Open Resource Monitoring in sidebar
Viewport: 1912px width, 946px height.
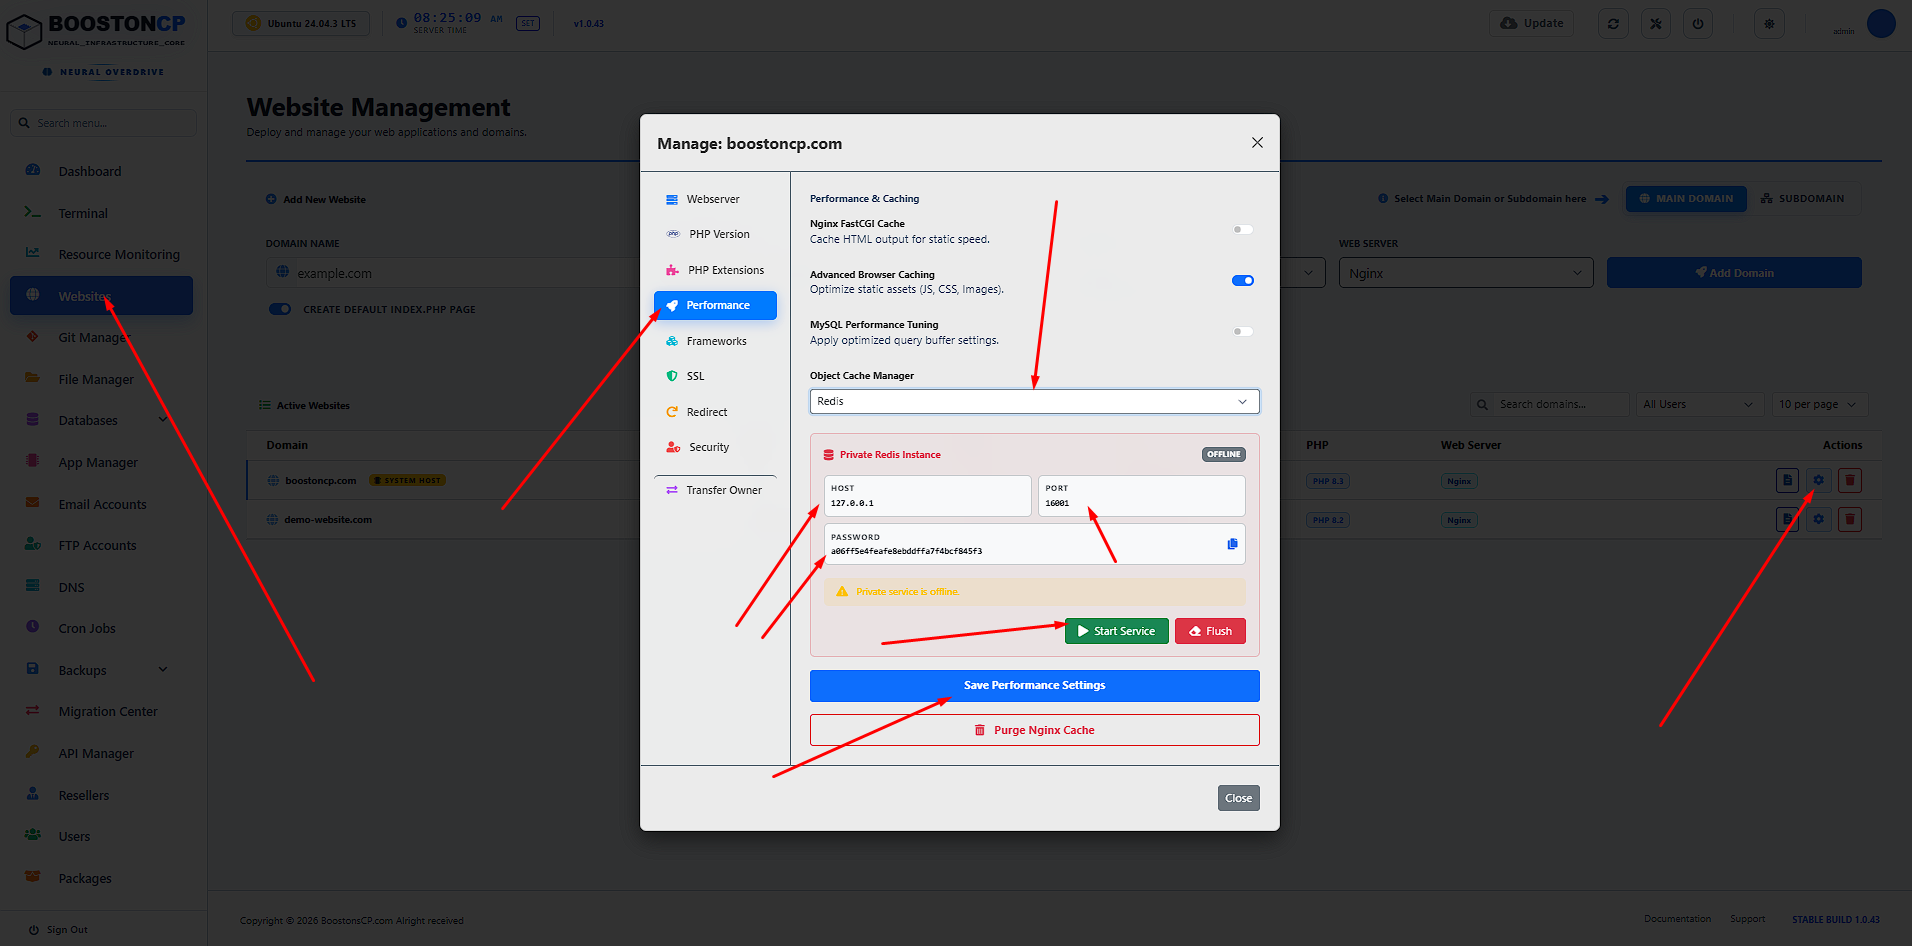(x=101, y=254)
